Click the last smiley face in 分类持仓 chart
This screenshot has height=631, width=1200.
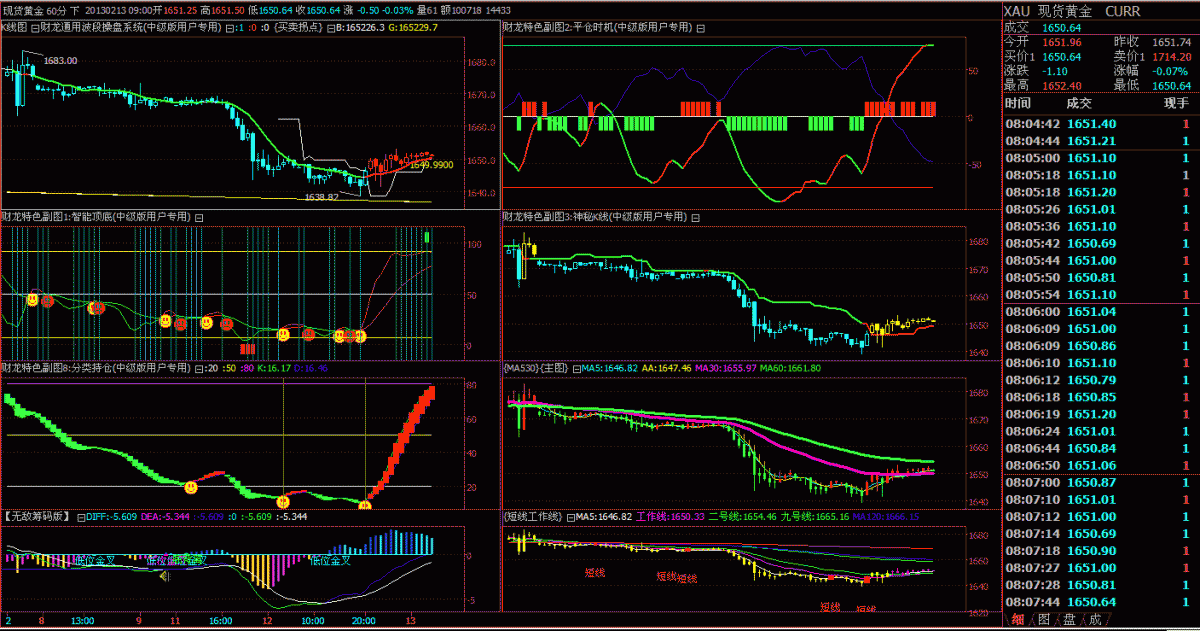[x=365, y=506]
